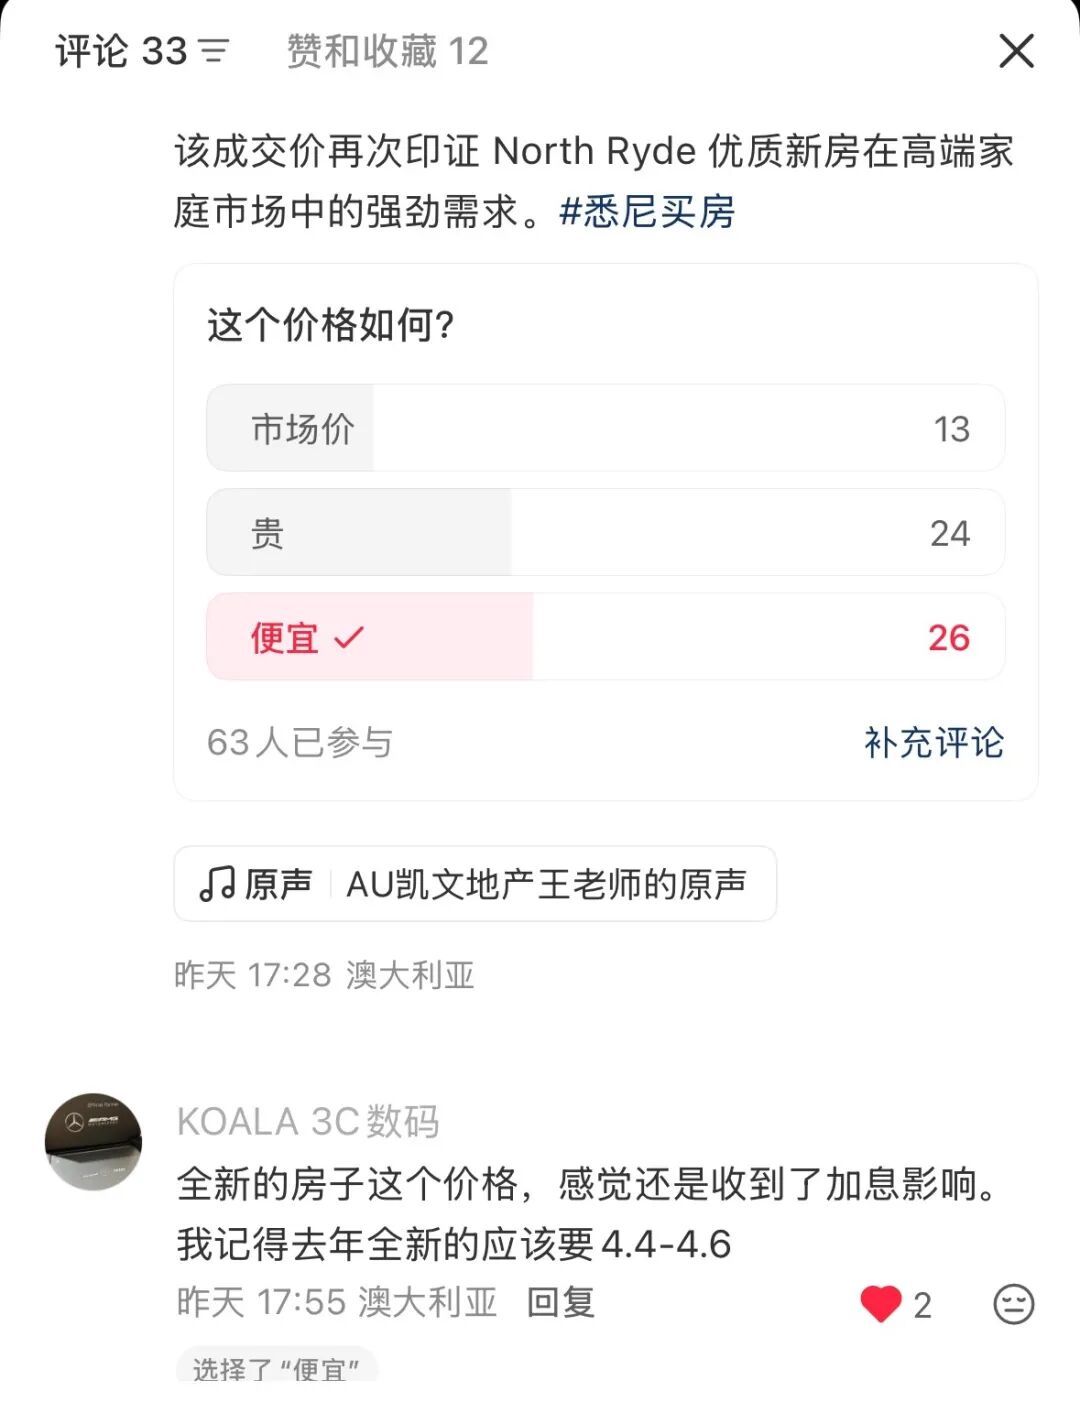Select the 贵 poll option
Screen dimensions: 1080x1402
tap(605, 533)
